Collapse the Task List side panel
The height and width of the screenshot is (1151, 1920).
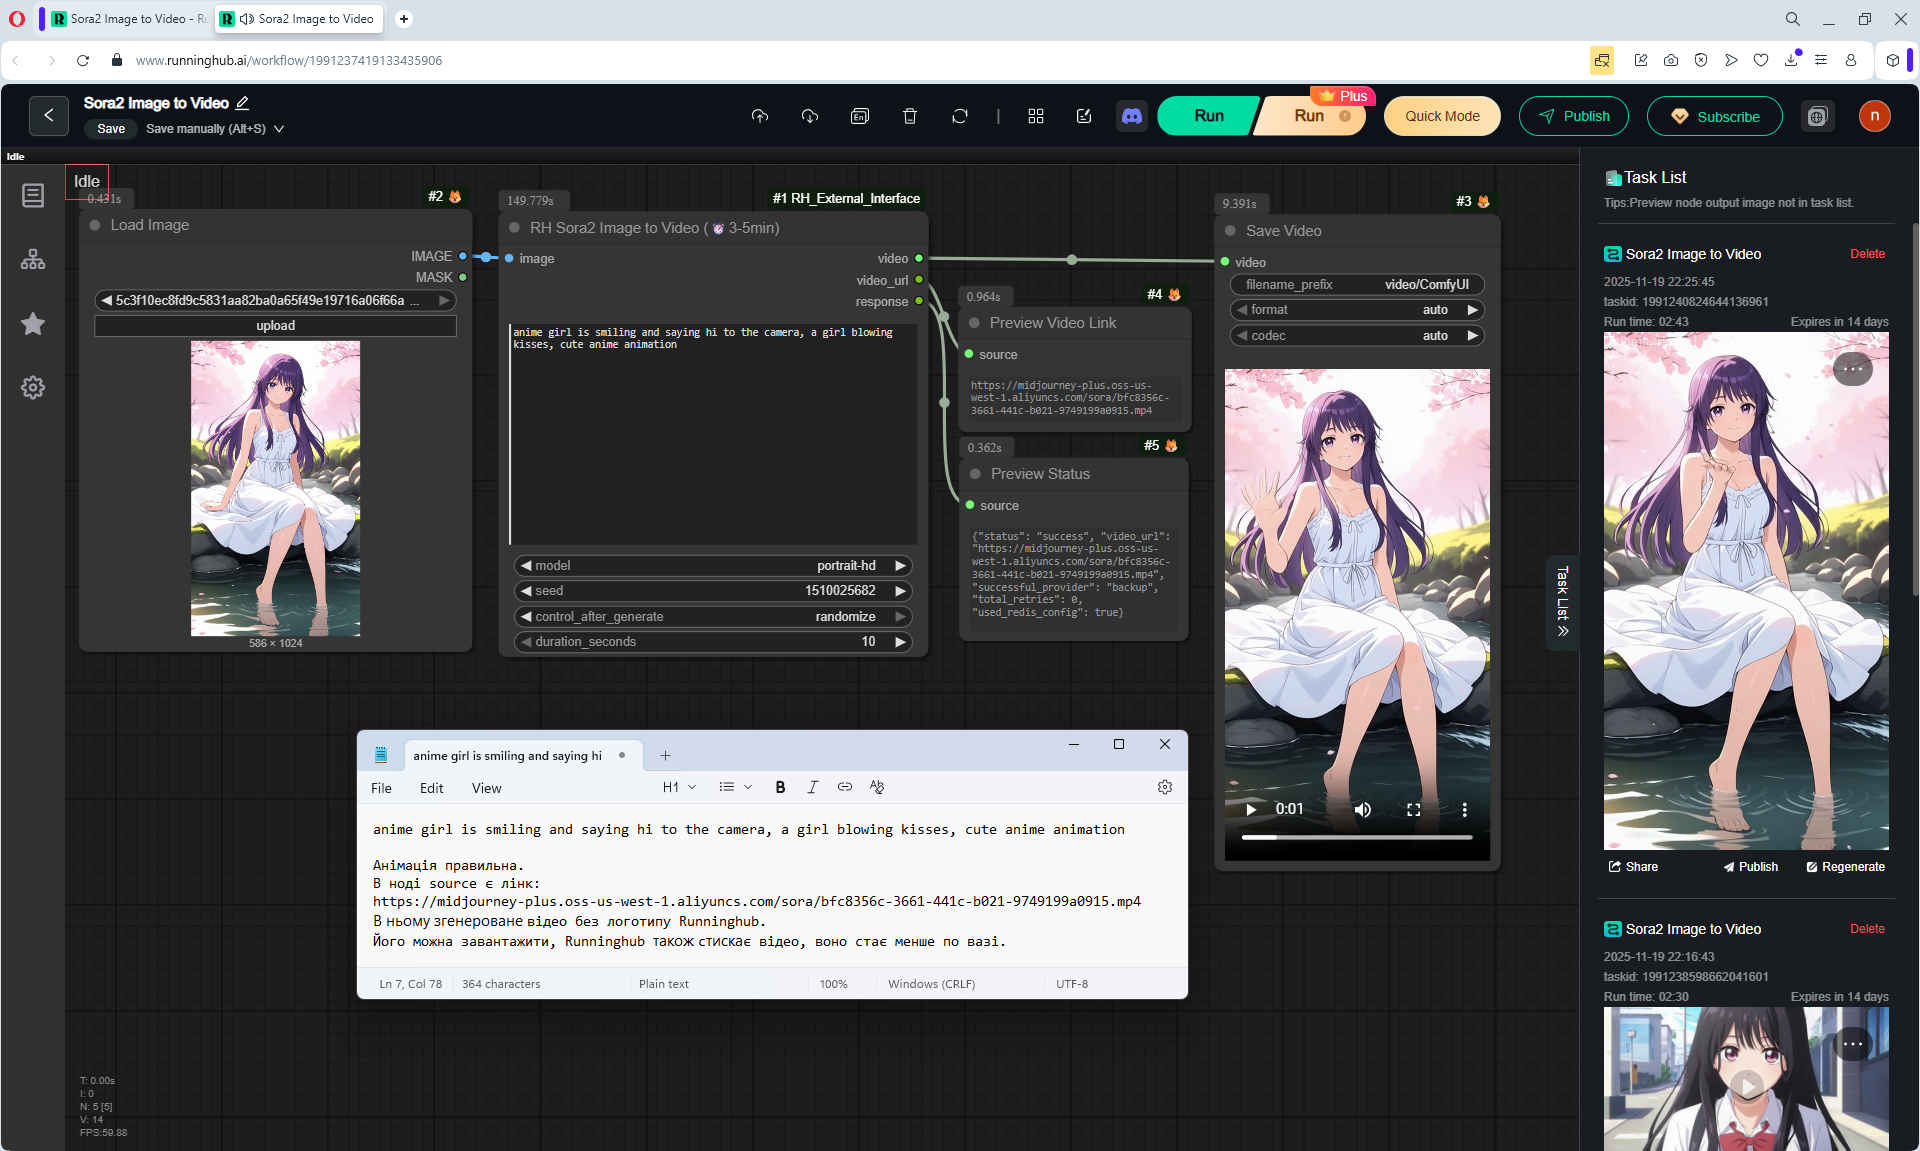click(1562, 602)
